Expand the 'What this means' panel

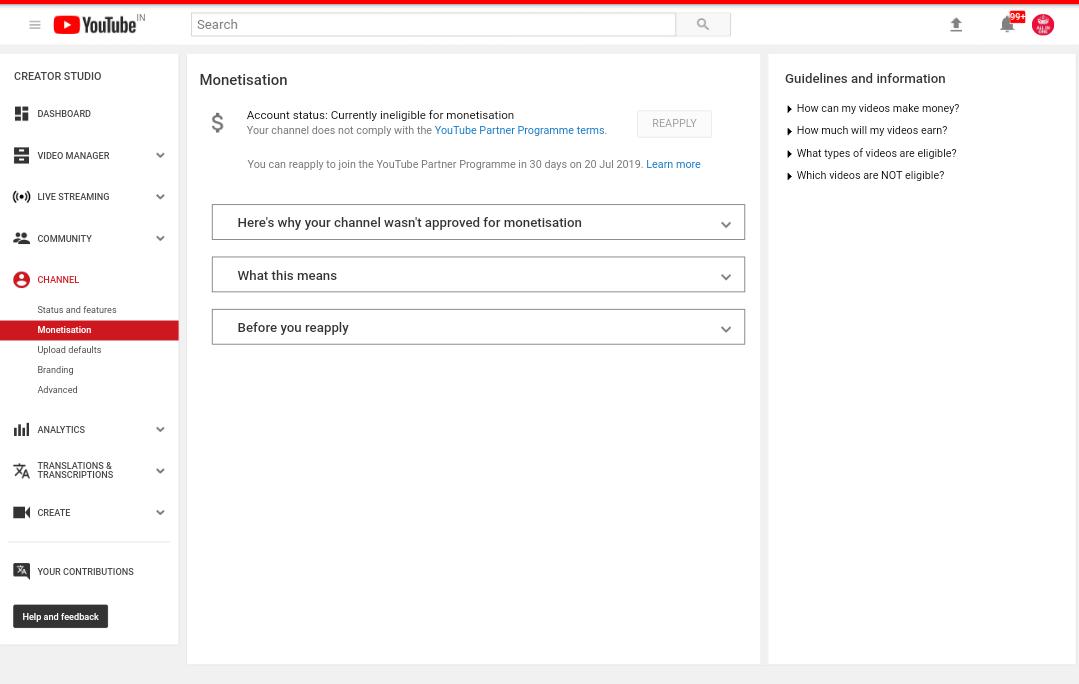(478, 275)
